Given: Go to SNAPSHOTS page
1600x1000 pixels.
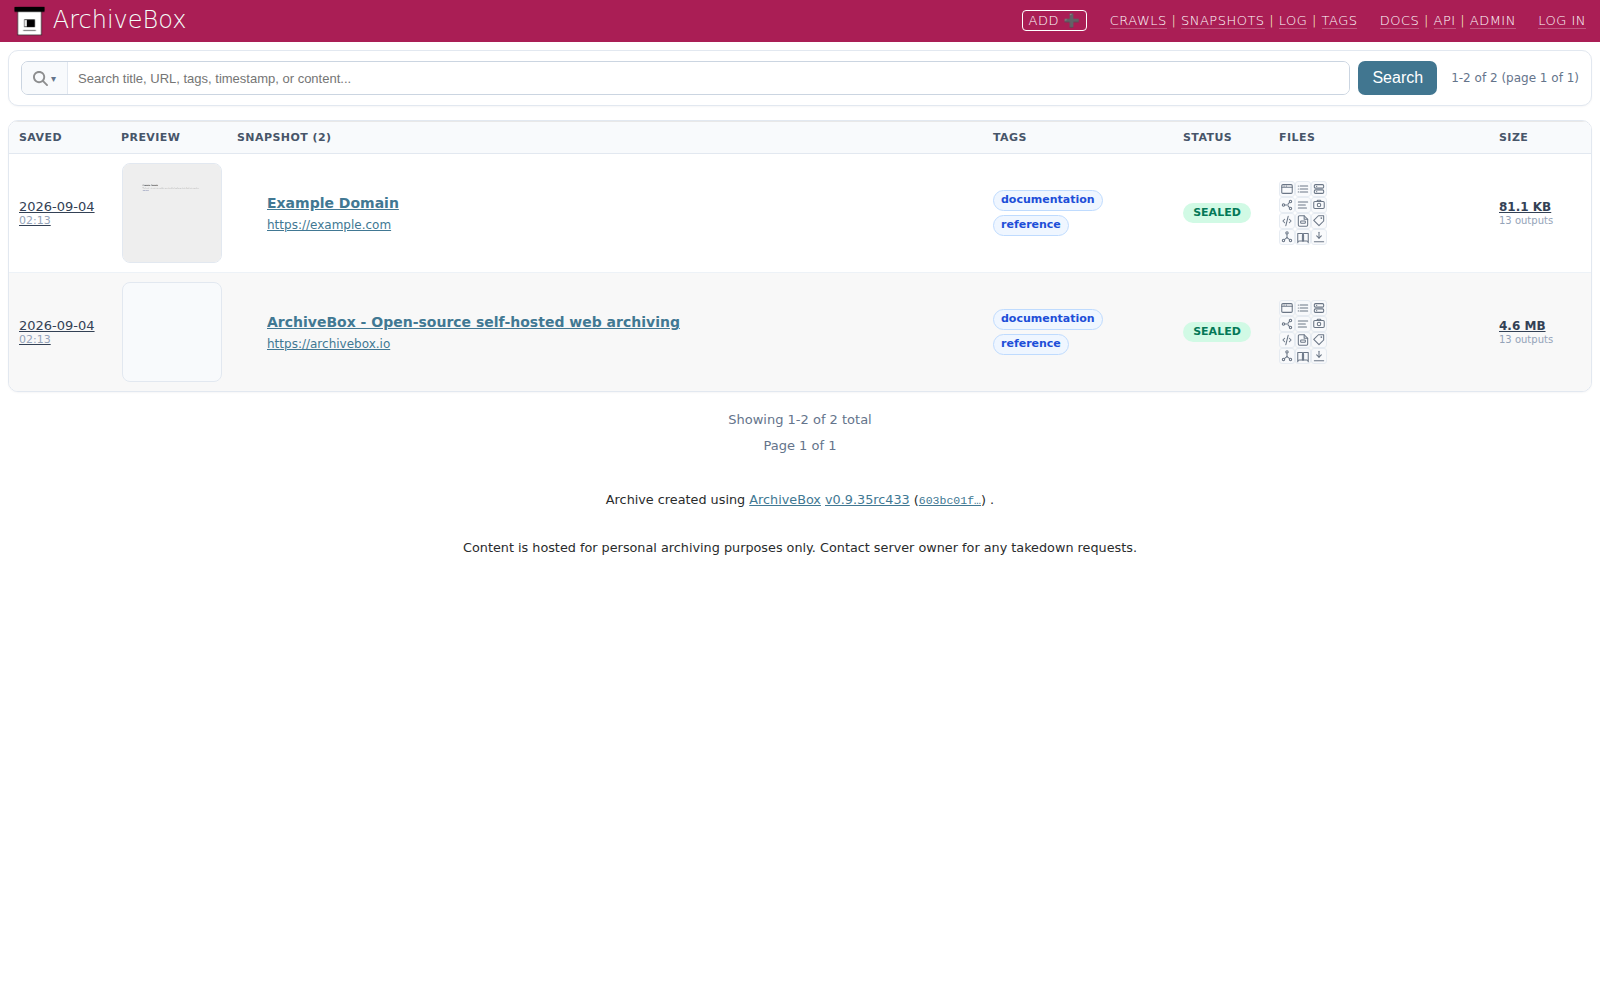Looking at the screenshot, I should (1222, 21).
